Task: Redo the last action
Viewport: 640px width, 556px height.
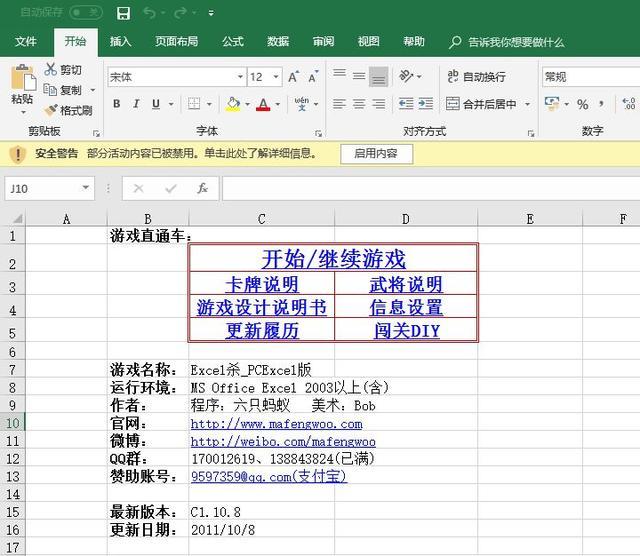Action: 180,13
